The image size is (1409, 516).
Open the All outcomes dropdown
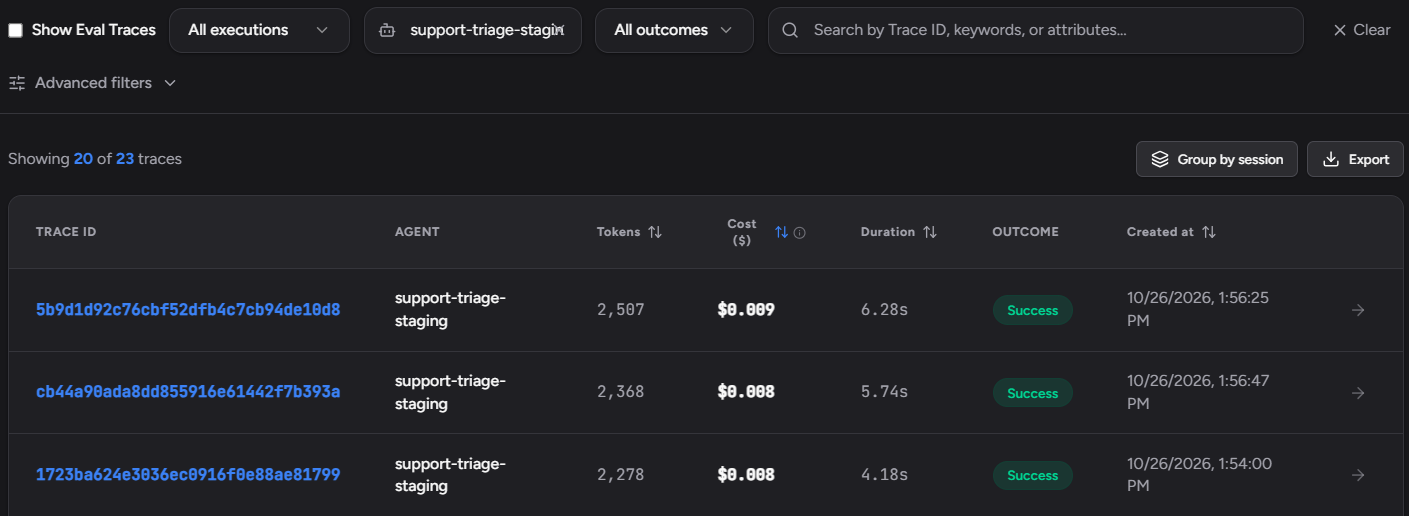point(674,30)
